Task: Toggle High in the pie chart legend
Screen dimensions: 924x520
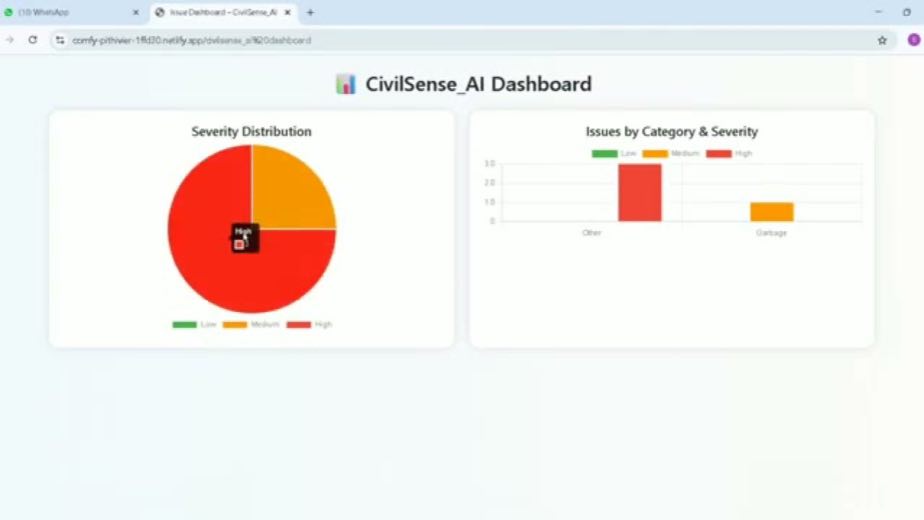Action: click(309, 324)
